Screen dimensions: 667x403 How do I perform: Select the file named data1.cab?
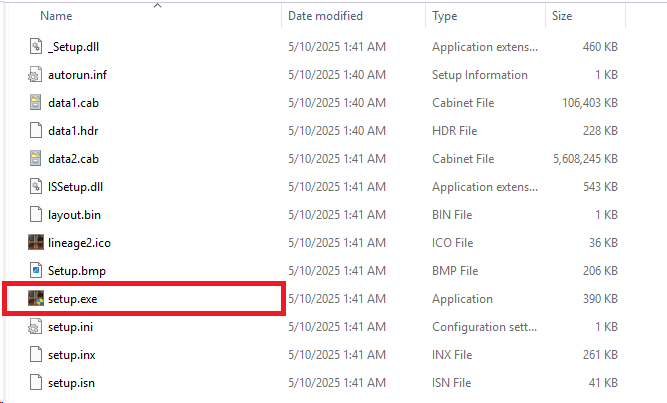[73, 103]
